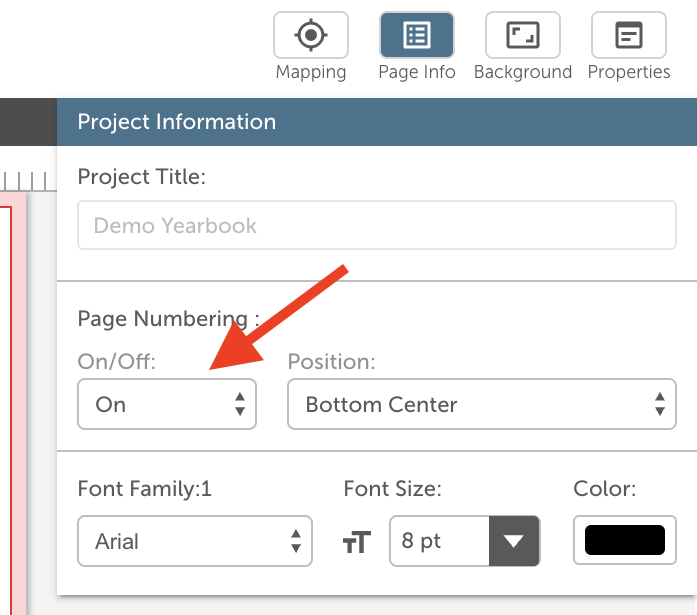The height and width of the screenshot is (615, 697).
Task: Click the Page Info label text
Action: [417, 72]
